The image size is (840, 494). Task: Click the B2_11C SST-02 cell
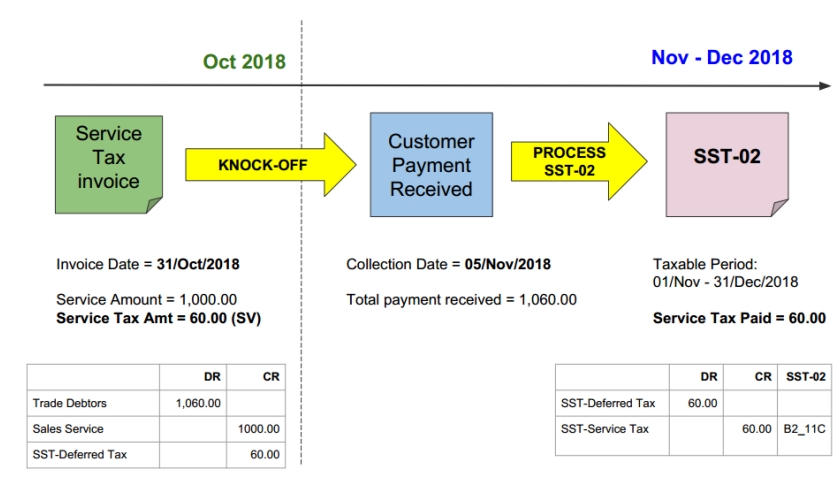click(x=807, y=428)
